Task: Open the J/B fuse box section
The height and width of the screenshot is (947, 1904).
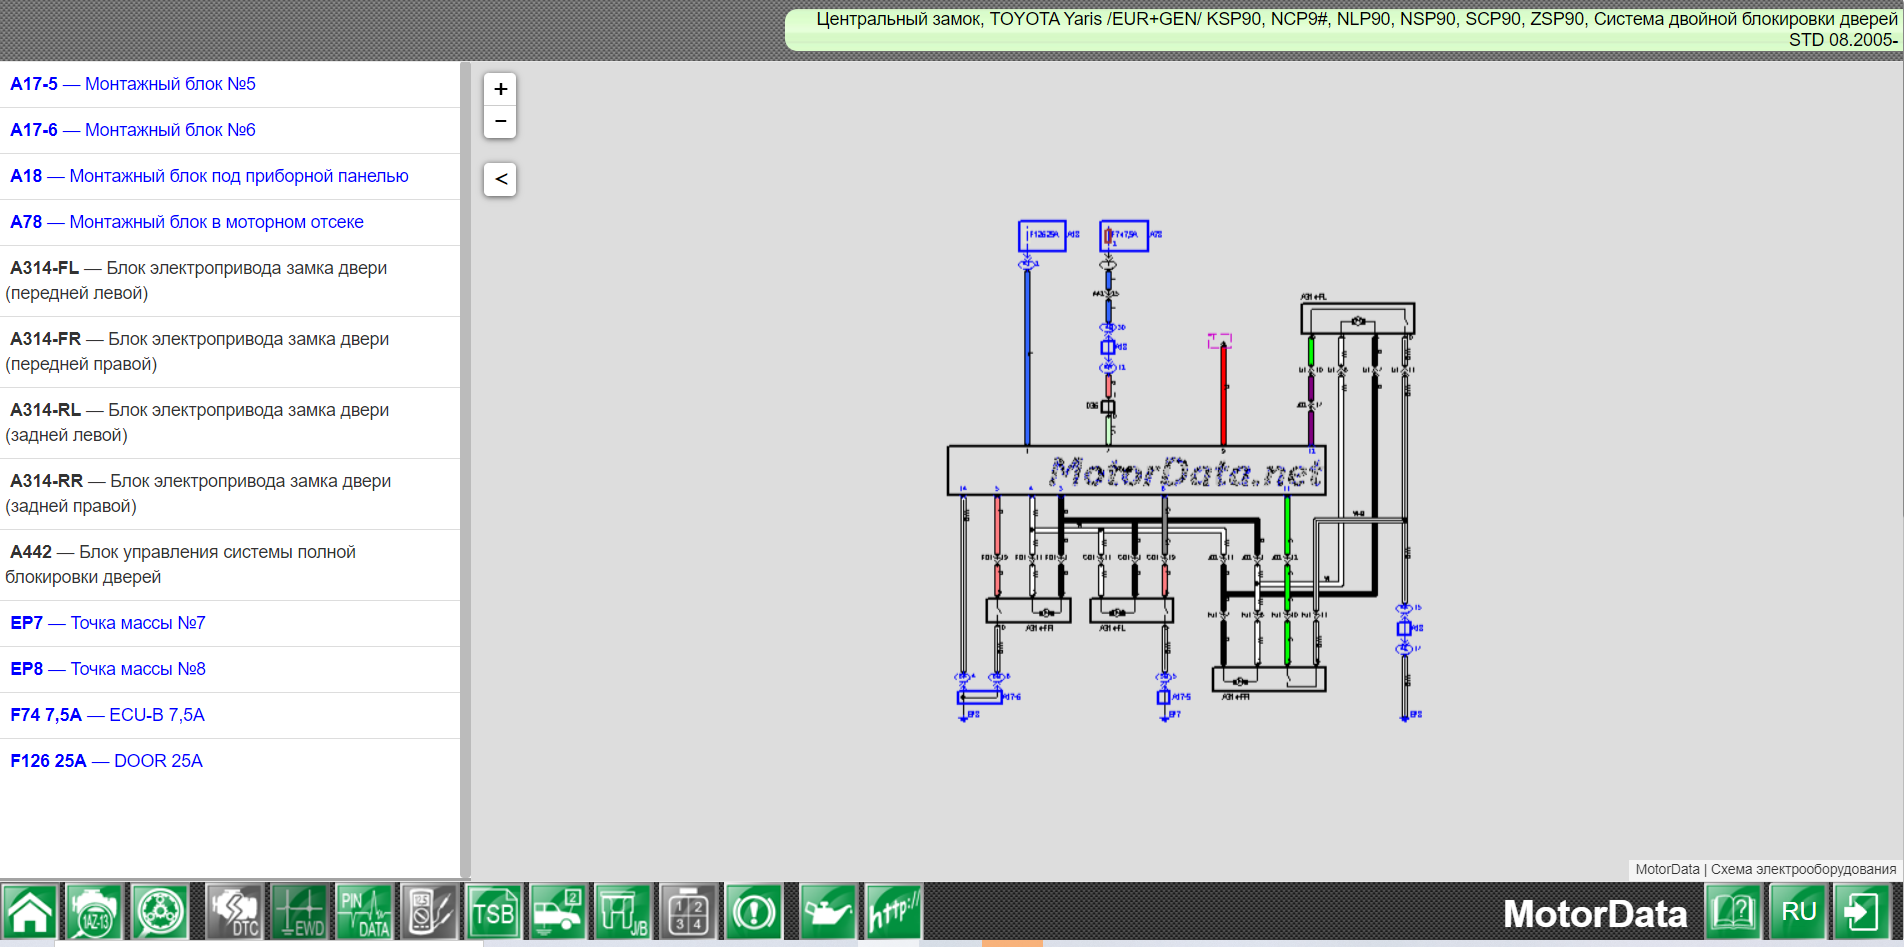Action: click(x=623, y=912)
